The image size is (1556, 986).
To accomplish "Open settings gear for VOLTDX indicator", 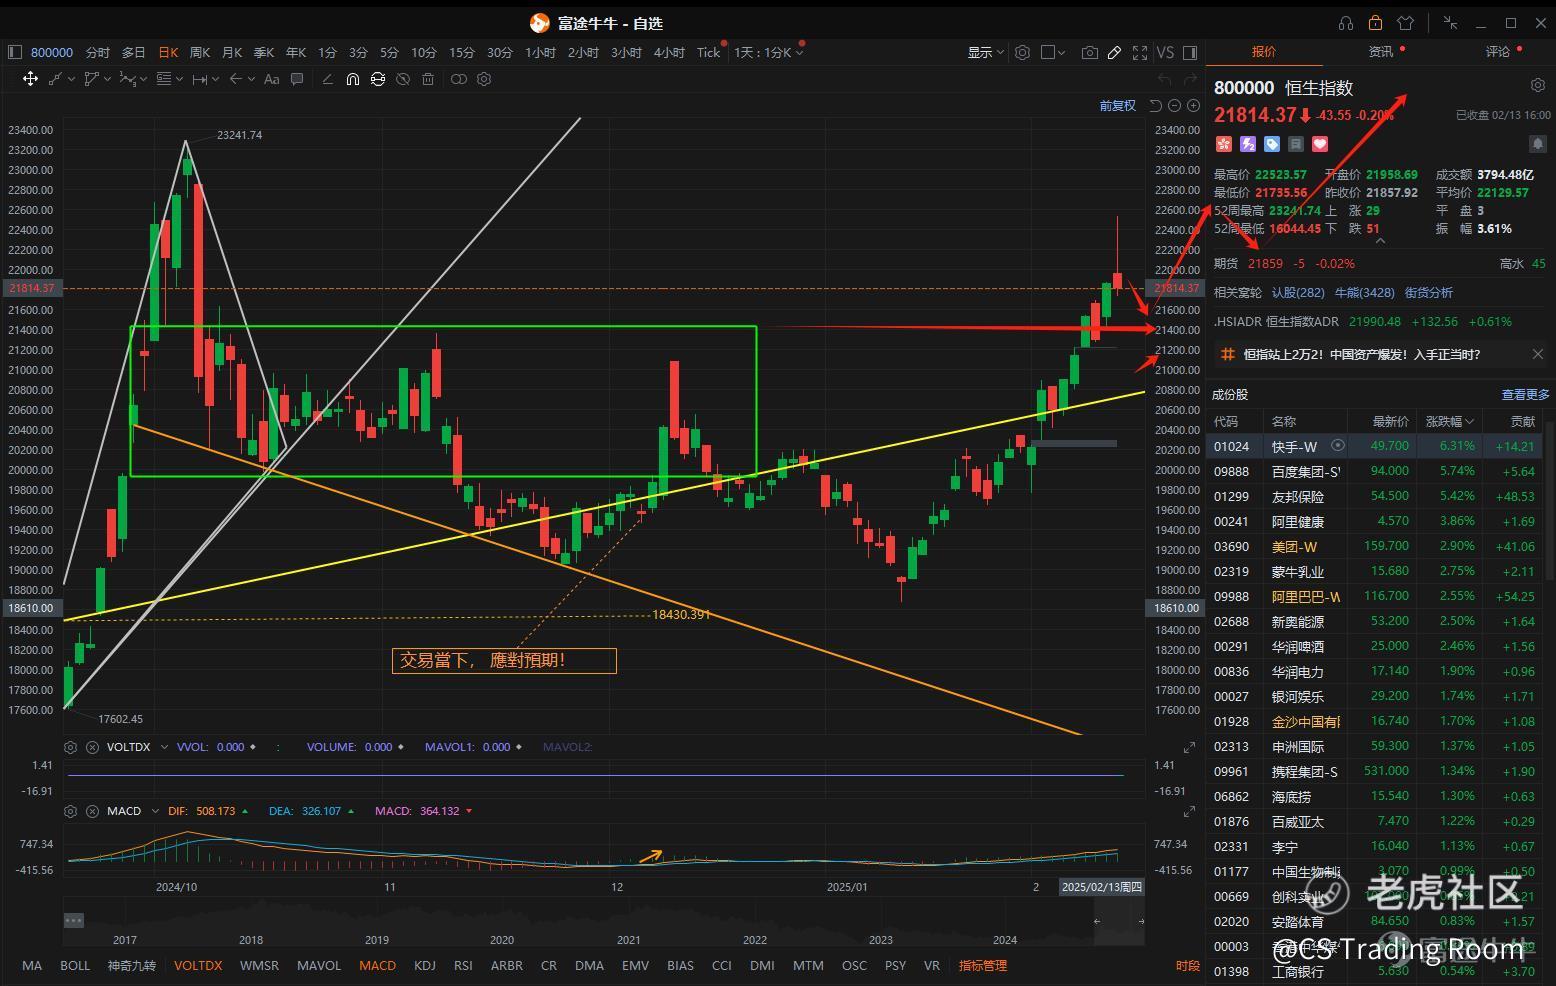I will [71, 747].
